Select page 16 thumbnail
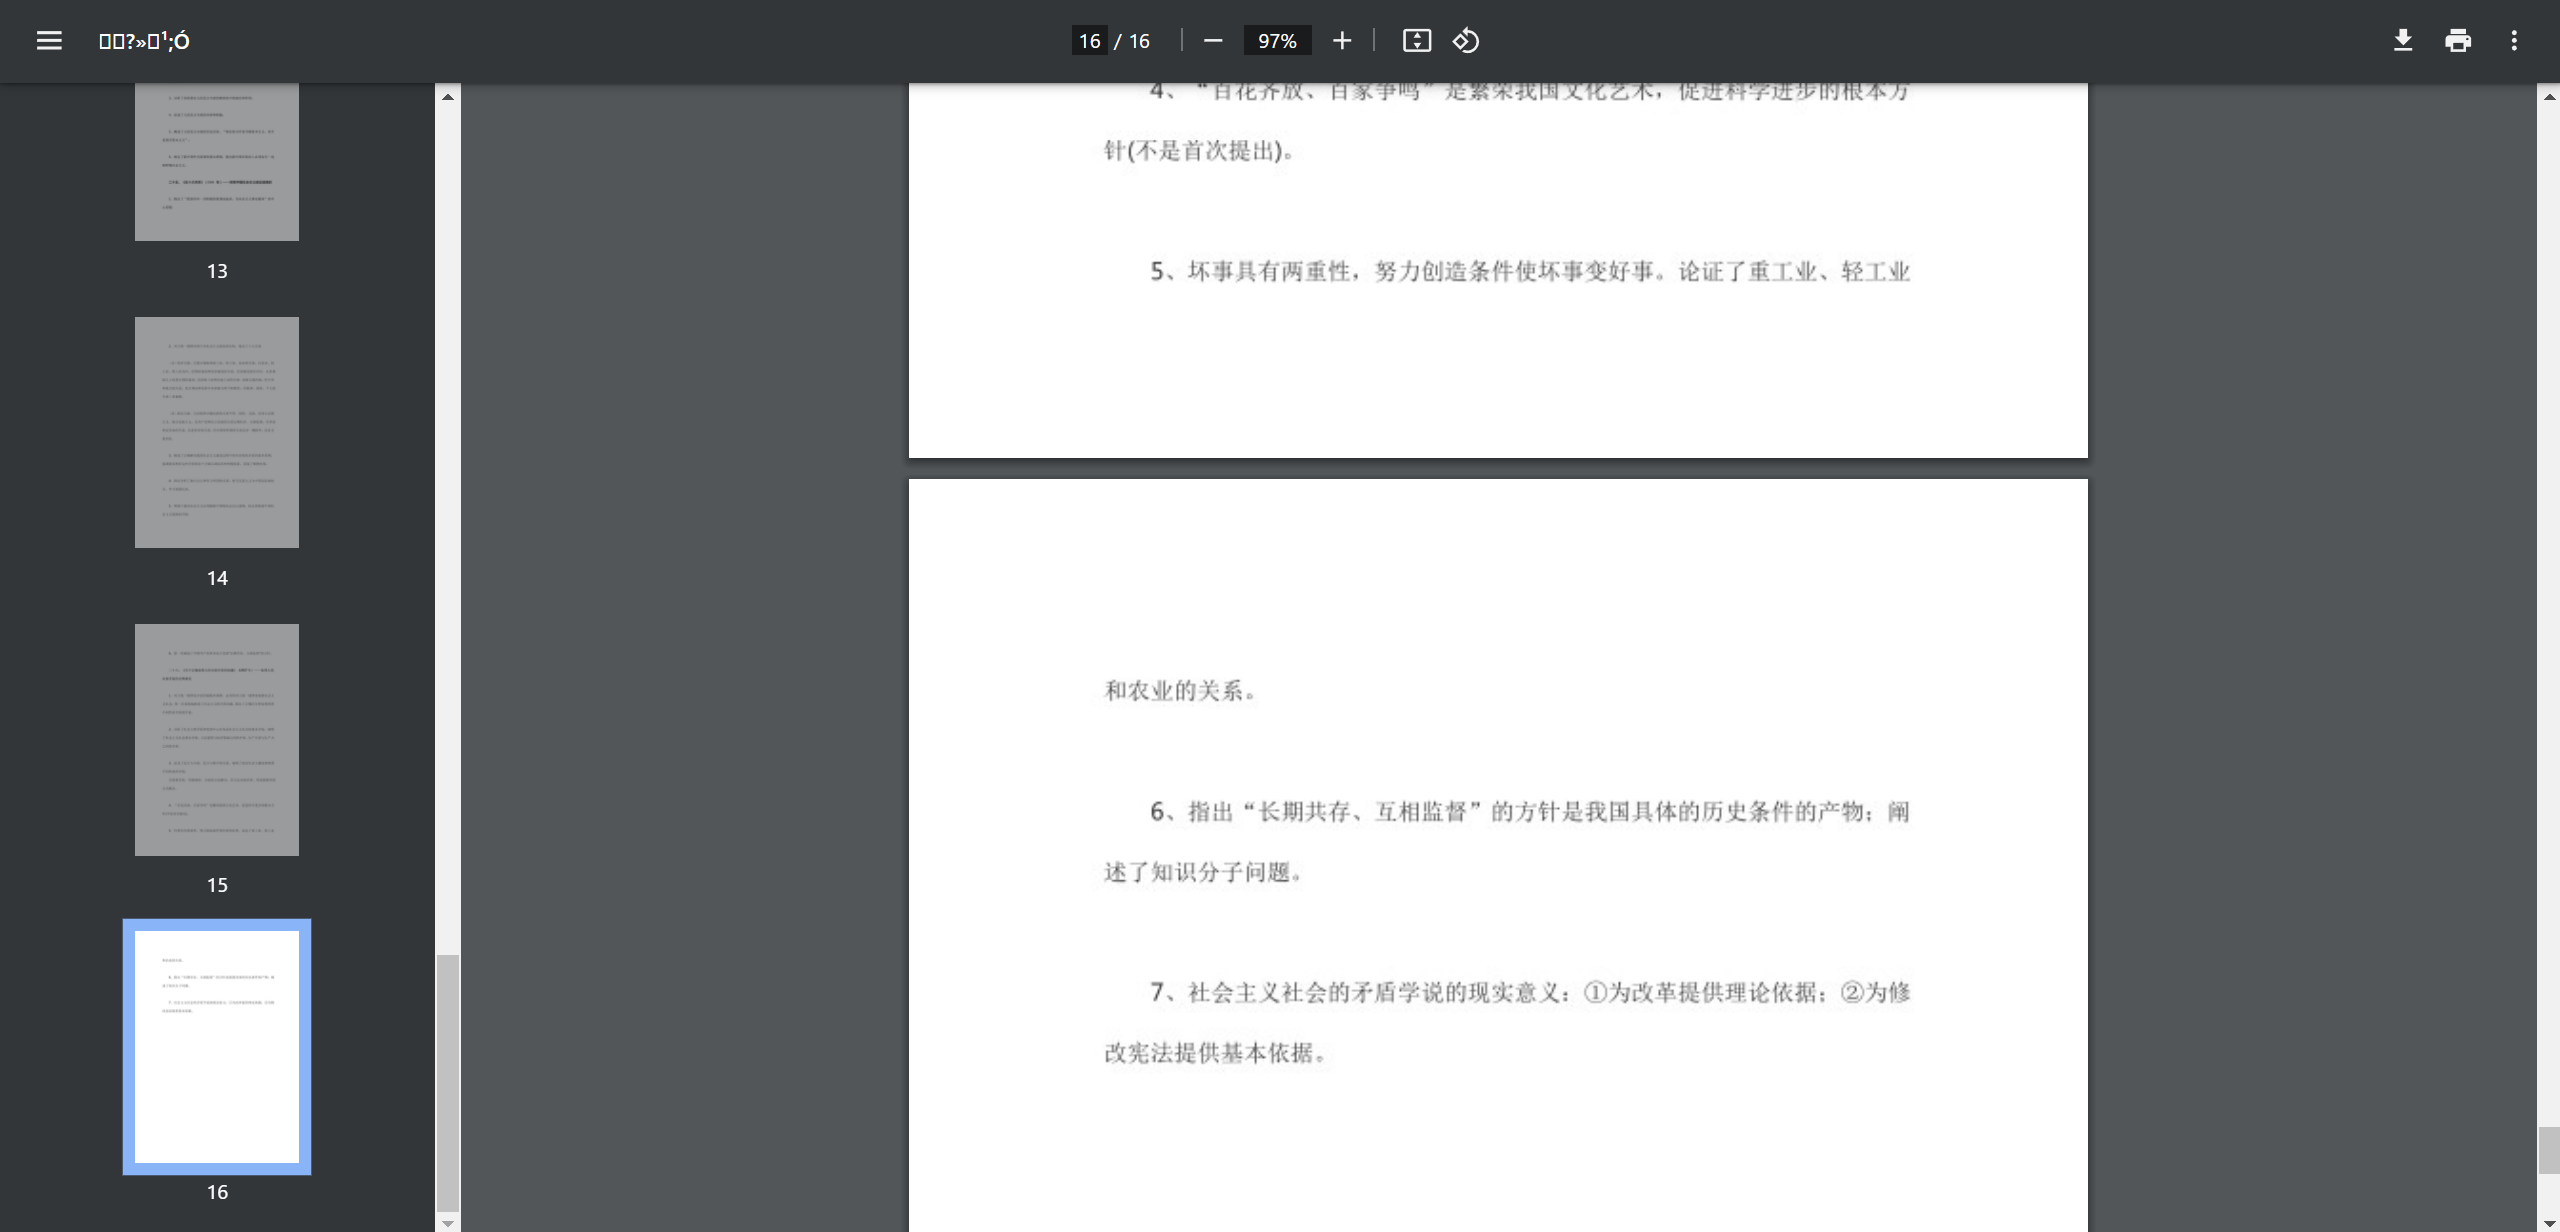Viewport: 2560px width, 1232px height. (217, 1046)
